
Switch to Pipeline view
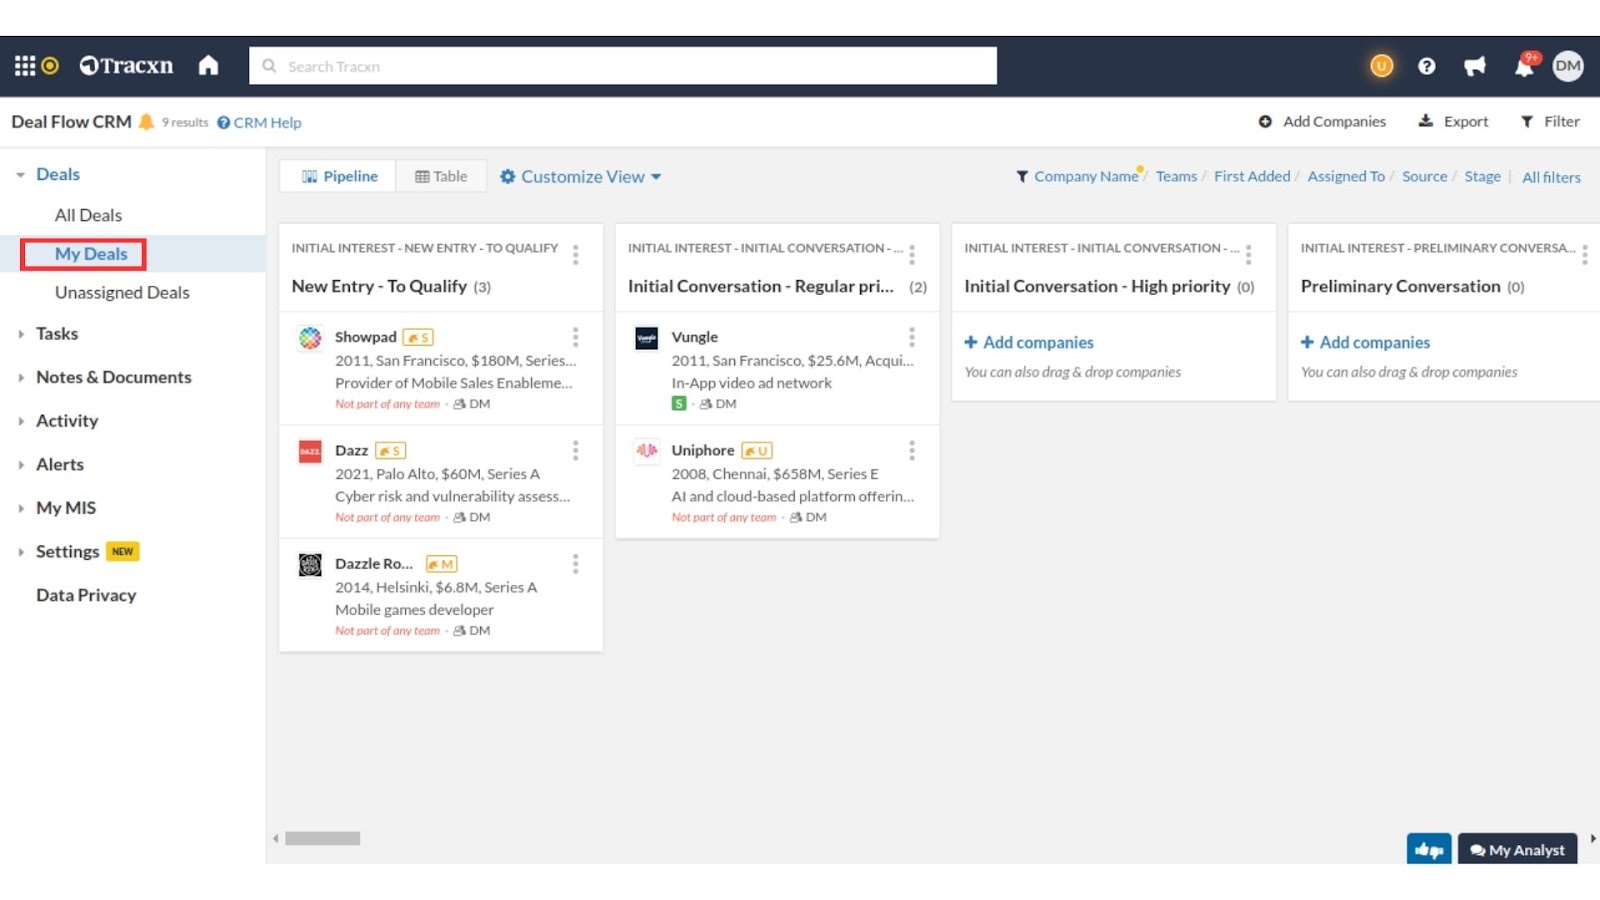pyautogui.click(x=339, y=177)
